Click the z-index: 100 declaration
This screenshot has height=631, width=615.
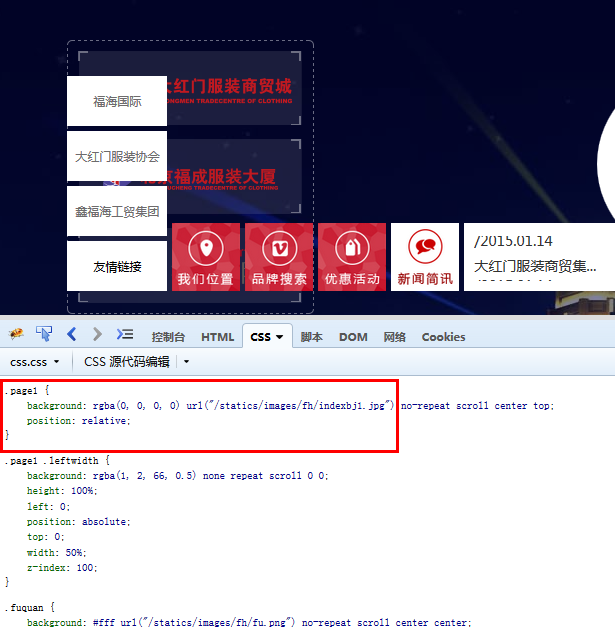pyautogui.click(x=62, y=568)
